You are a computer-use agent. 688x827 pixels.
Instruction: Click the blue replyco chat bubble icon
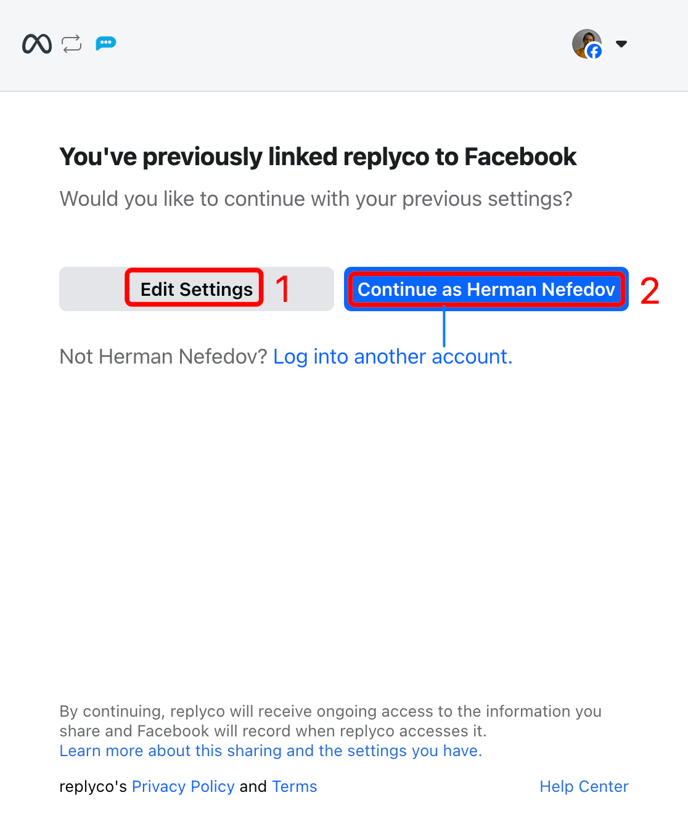pyautogui.click(x=106, y=44)
